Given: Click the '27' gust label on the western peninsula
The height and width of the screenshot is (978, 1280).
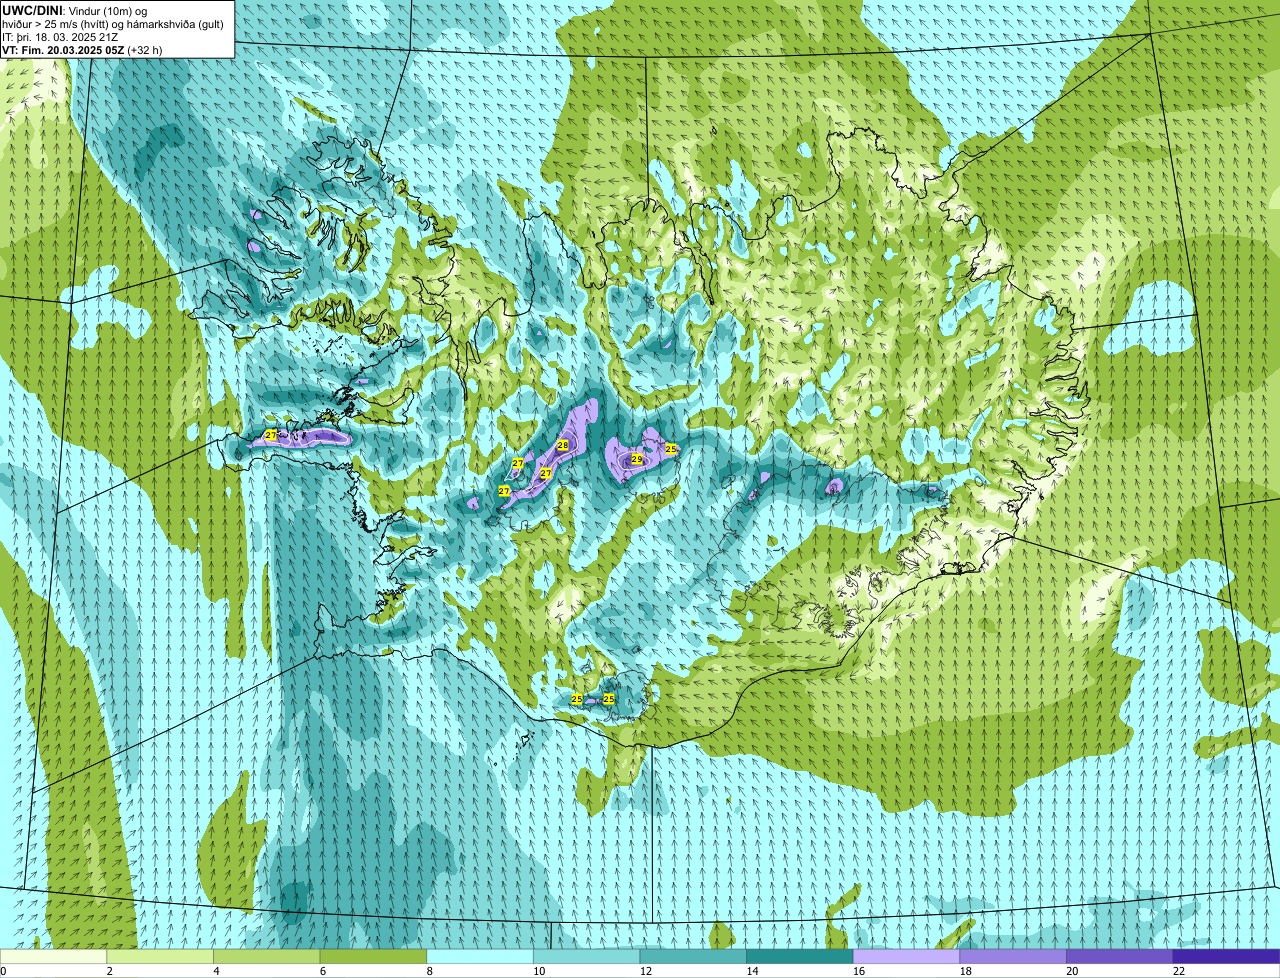Looking at the screenshot, I should click(x=271, y=435).
